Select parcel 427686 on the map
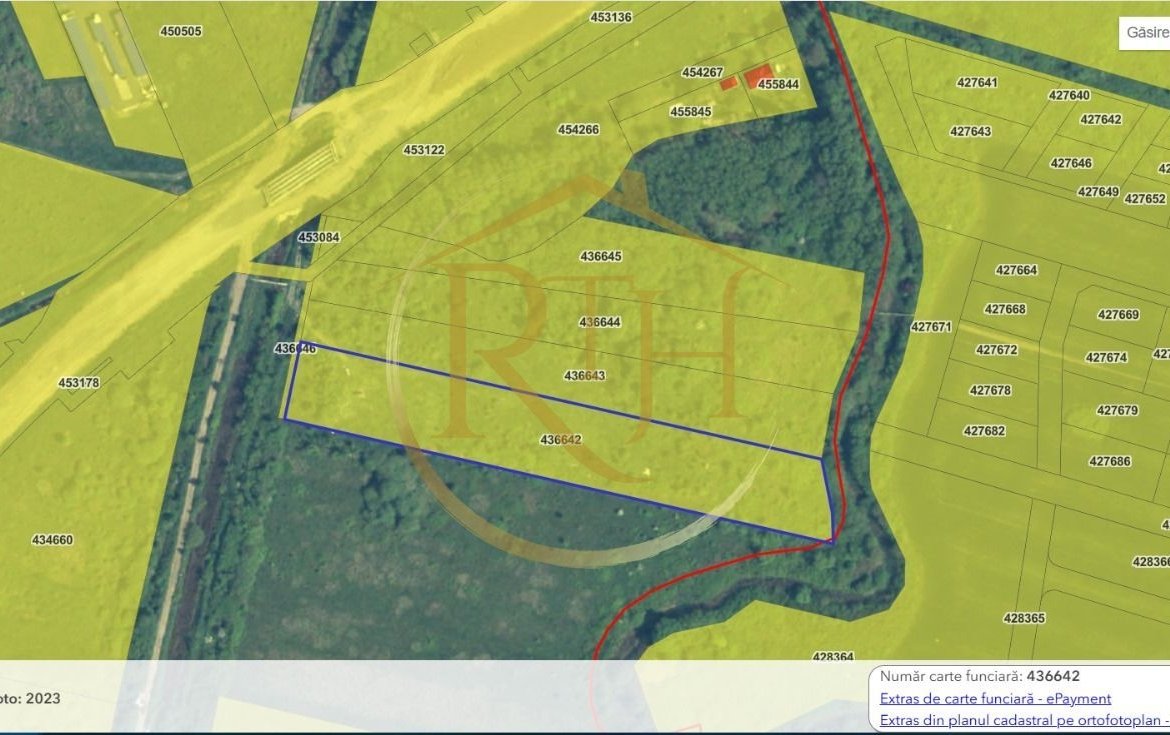Viewport: 1170px width, 735px height. [x=1110, y=462]
